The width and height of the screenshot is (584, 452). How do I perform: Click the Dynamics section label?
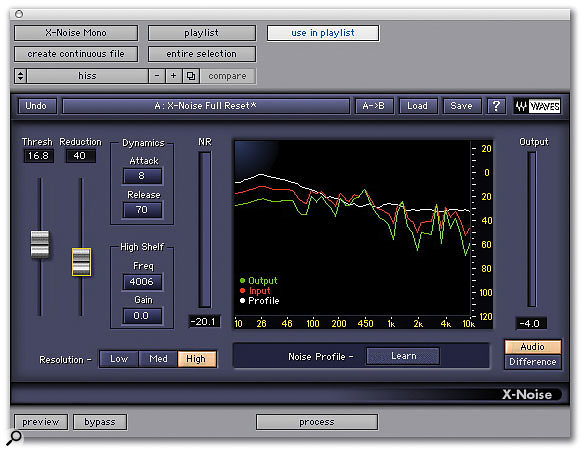point(143,143)
